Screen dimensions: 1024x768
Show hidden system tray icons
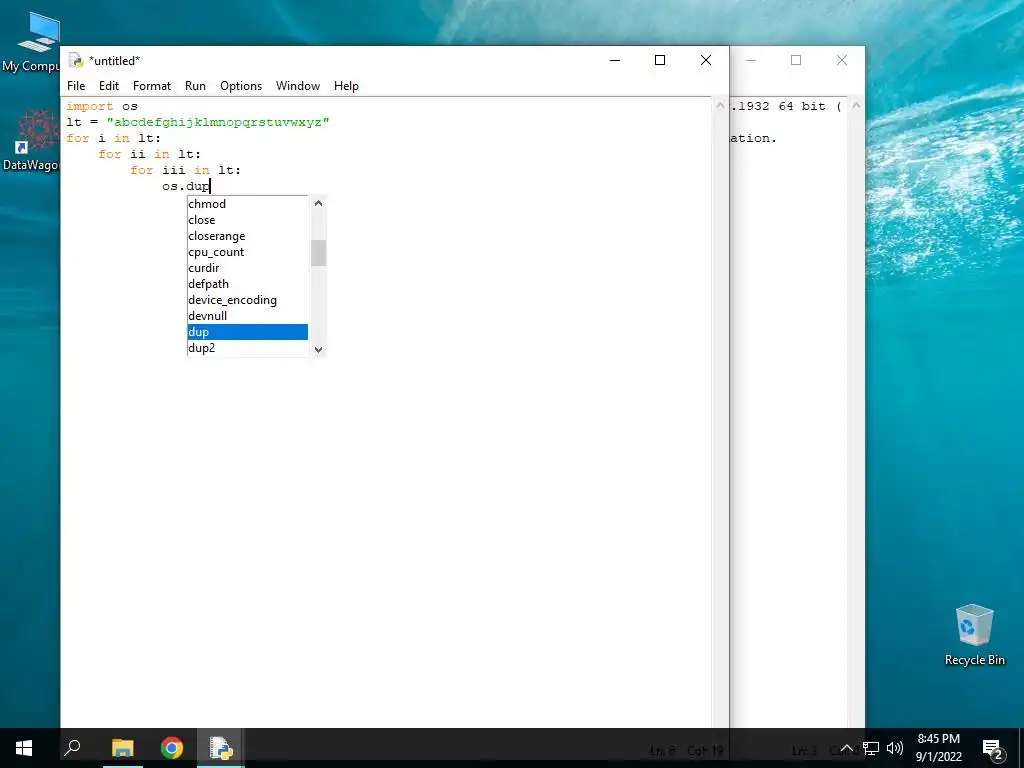pos(846,748)
